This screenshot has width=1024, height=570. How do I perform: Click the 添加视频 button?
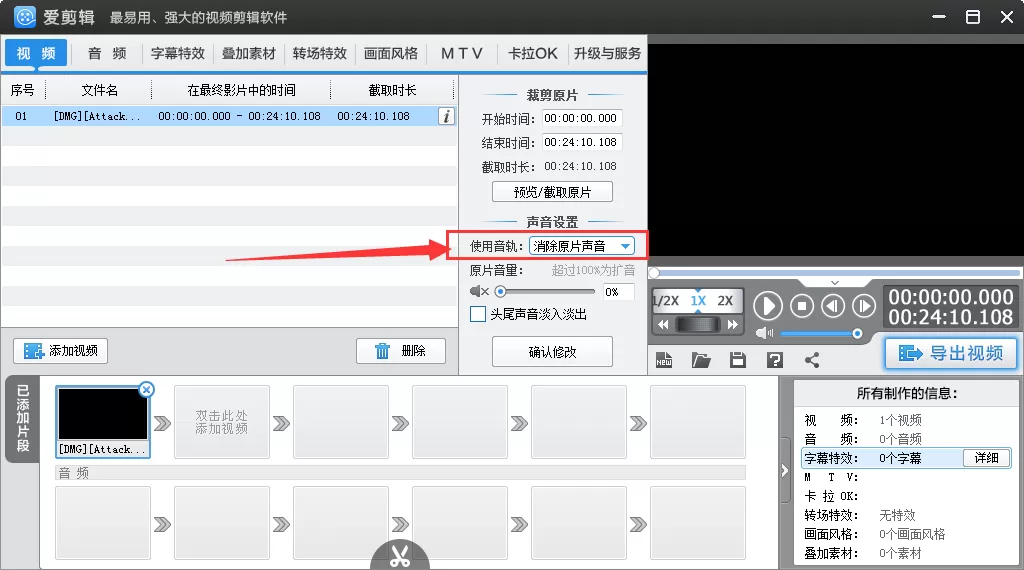(x=61, y=351)
